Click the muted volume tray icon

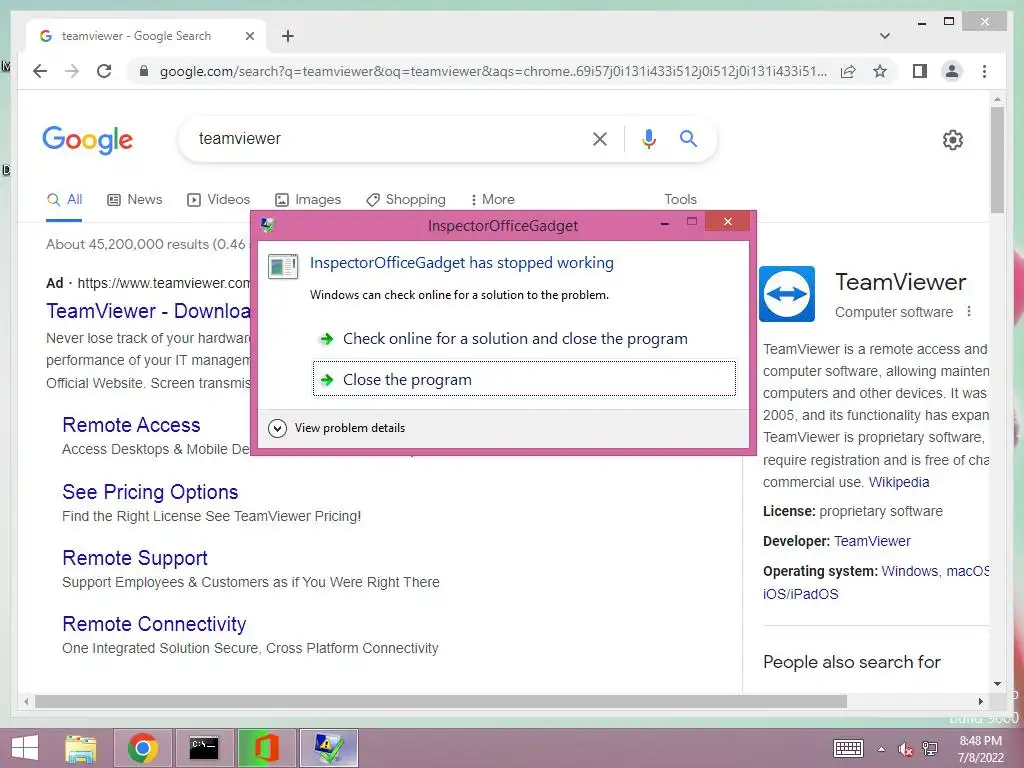[905, 749]
